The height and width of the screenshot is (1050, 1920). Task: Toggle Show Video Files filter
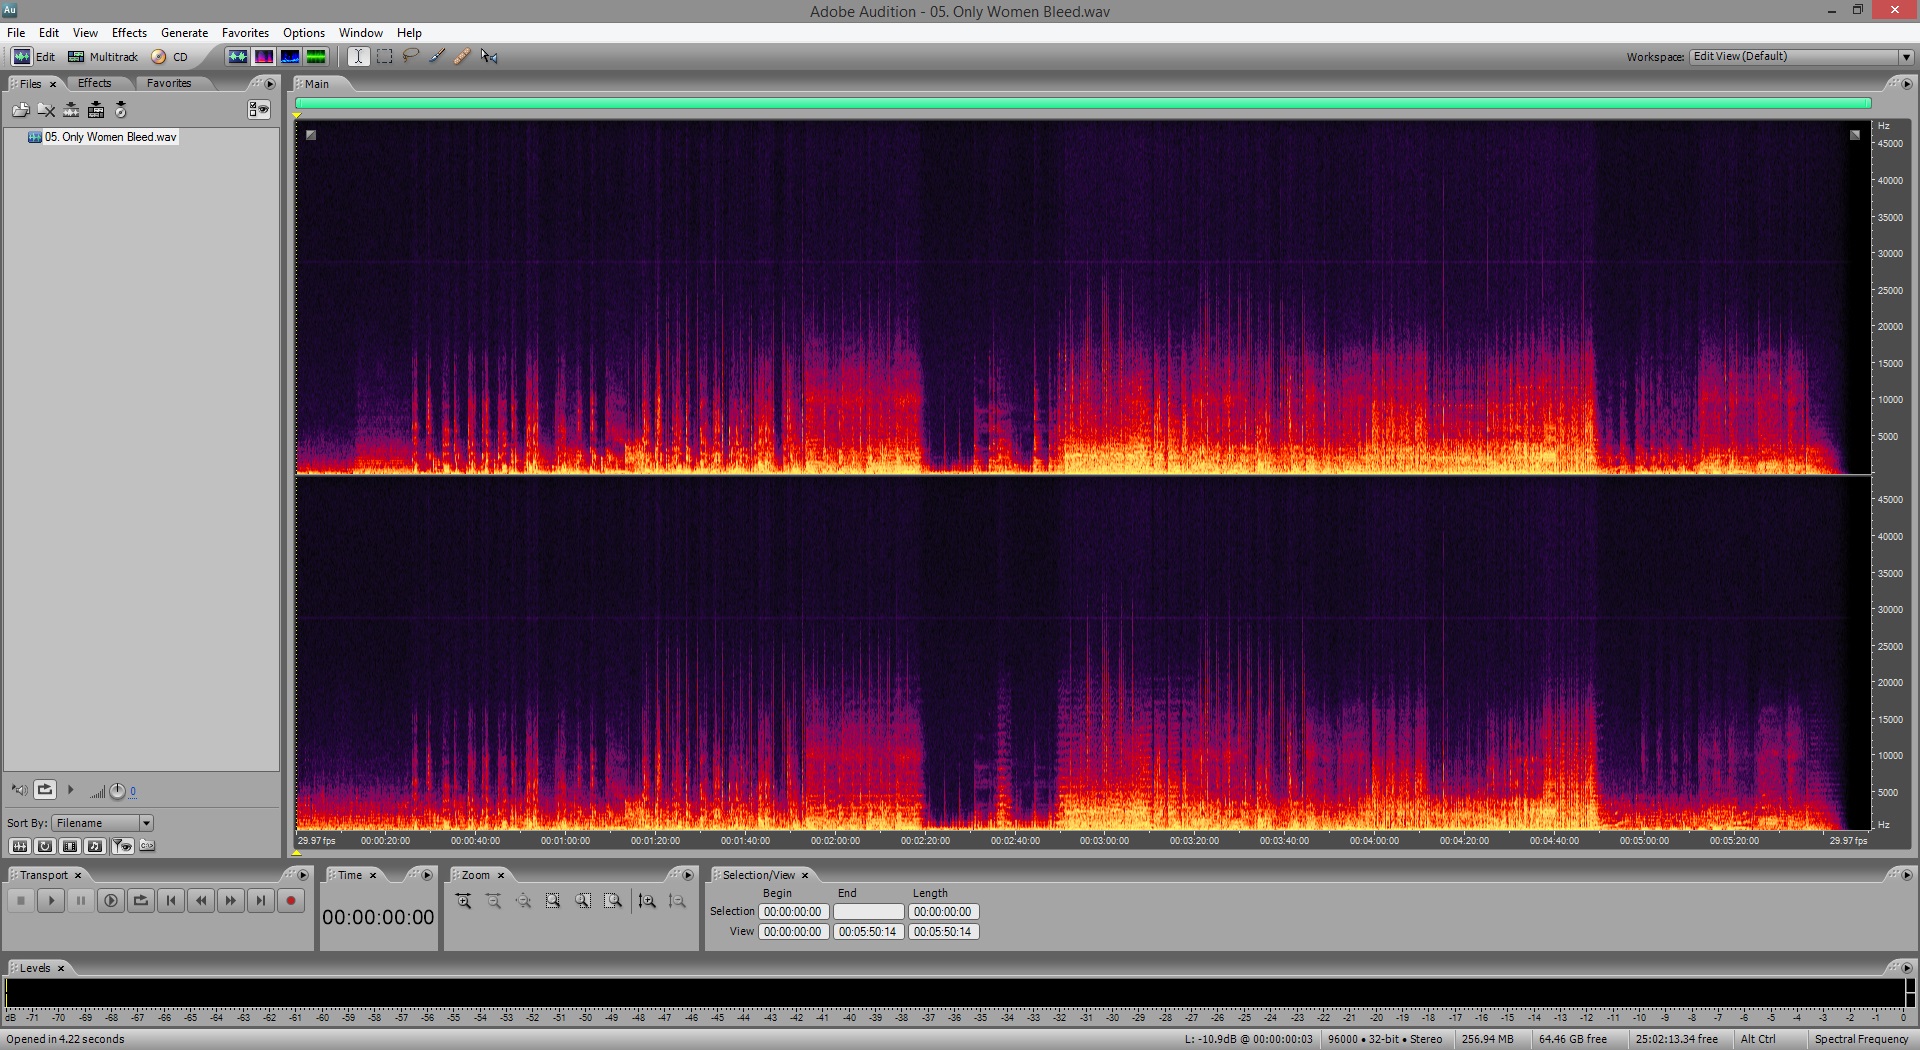click(x=70, y=846)
